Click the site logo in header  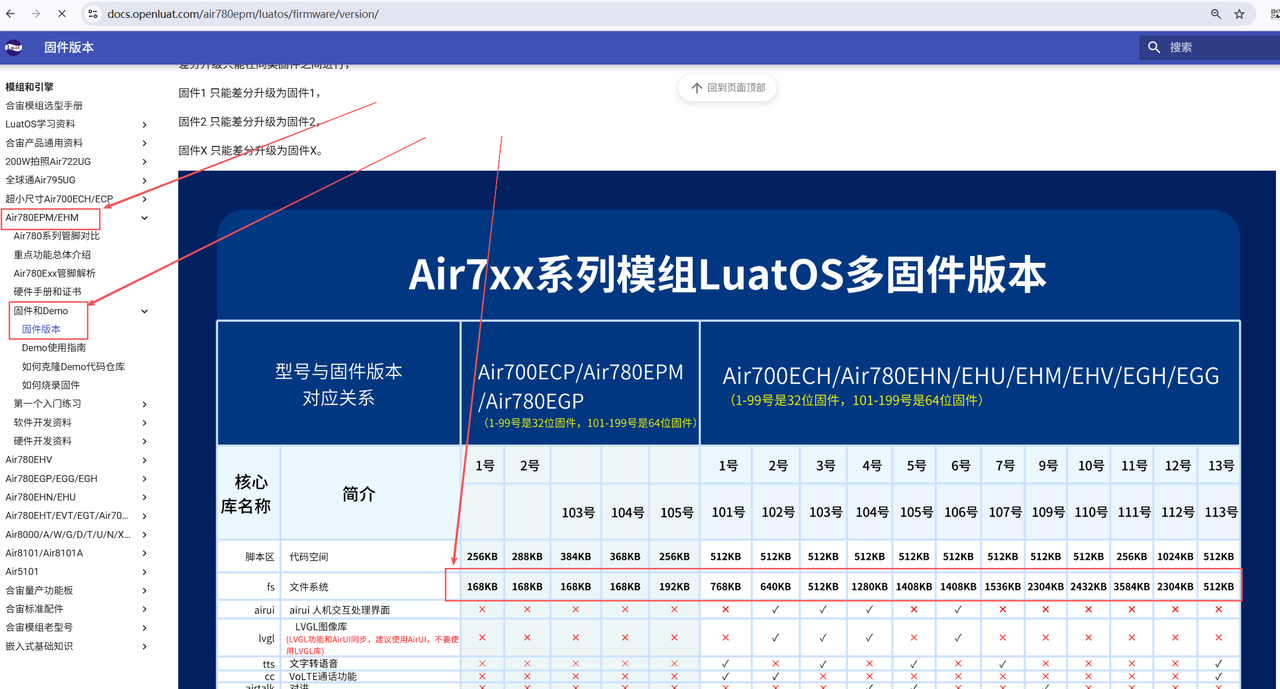(14, 47)
